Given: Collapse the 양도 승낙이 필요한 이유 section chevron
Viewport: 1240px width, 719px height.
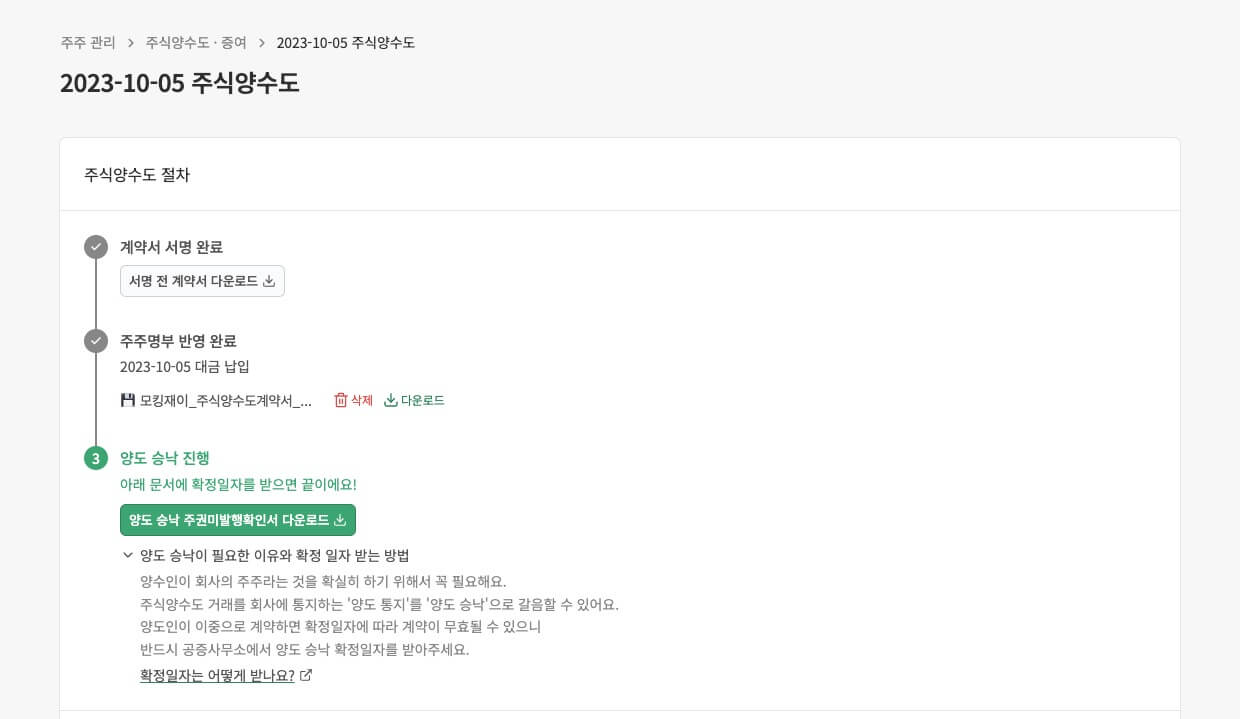Looking at the screenshot, I should [x=128, y=555].
